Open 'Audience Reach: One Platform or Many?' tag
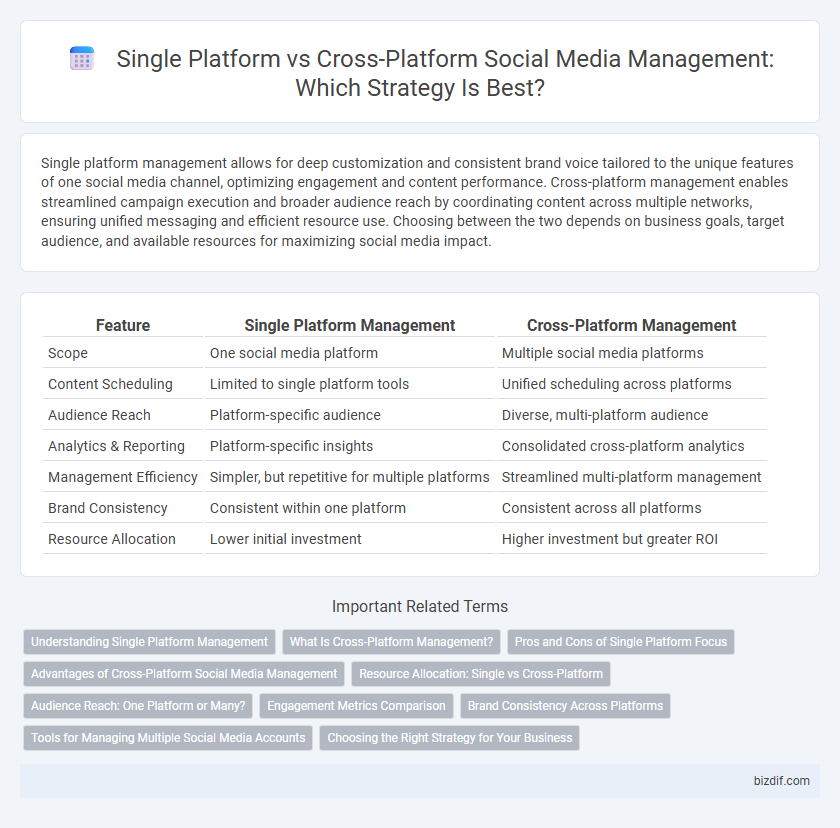Image resolution: width=840 pixels, height=828 pixels. [x=138, y=706]
